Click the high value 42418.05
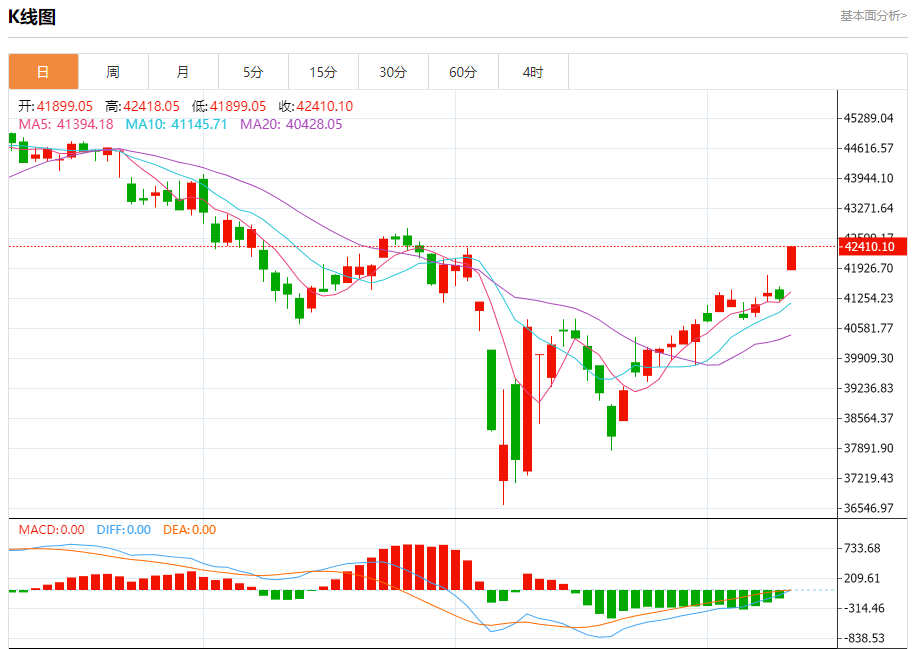918x649 pixels. click(151, 106)
